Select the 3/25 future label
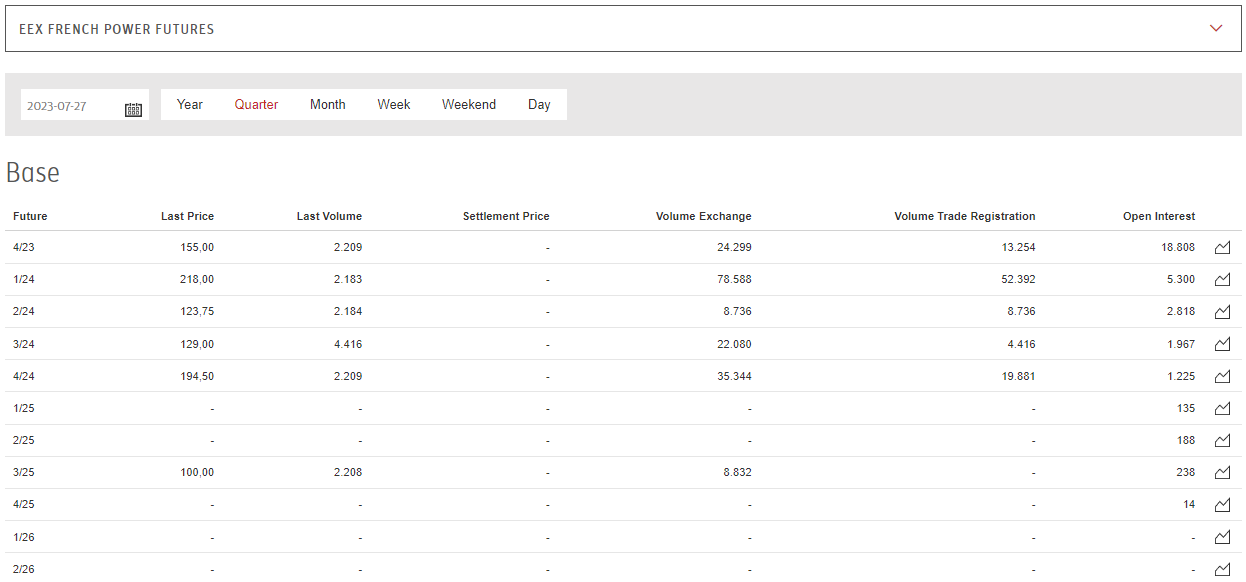 click(x=24, y=472)
